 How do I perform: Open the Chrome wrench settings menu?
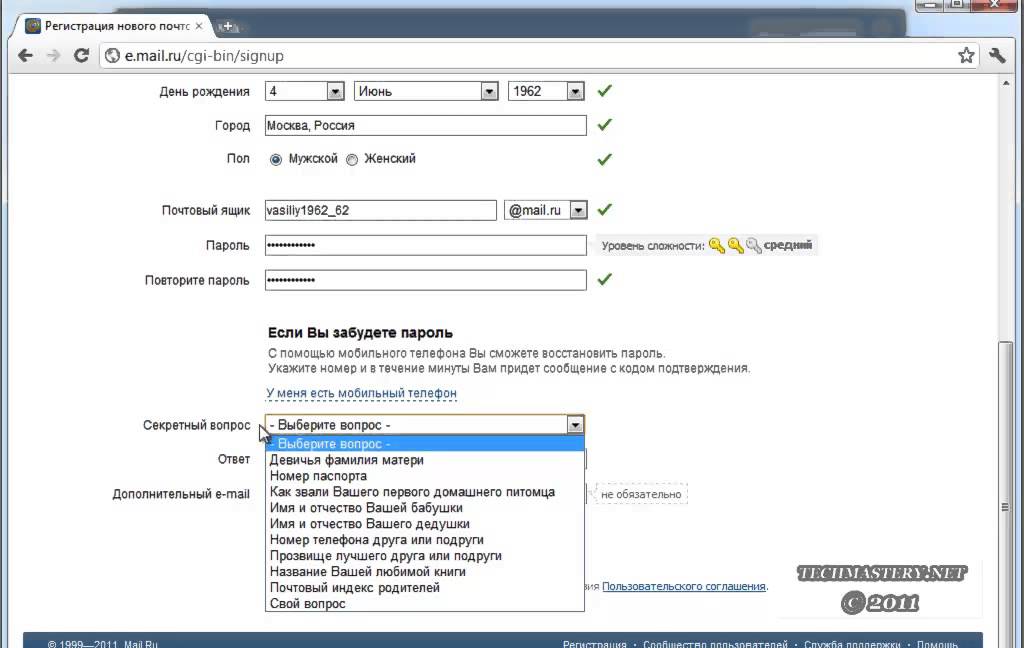click(x=997, y=56)
